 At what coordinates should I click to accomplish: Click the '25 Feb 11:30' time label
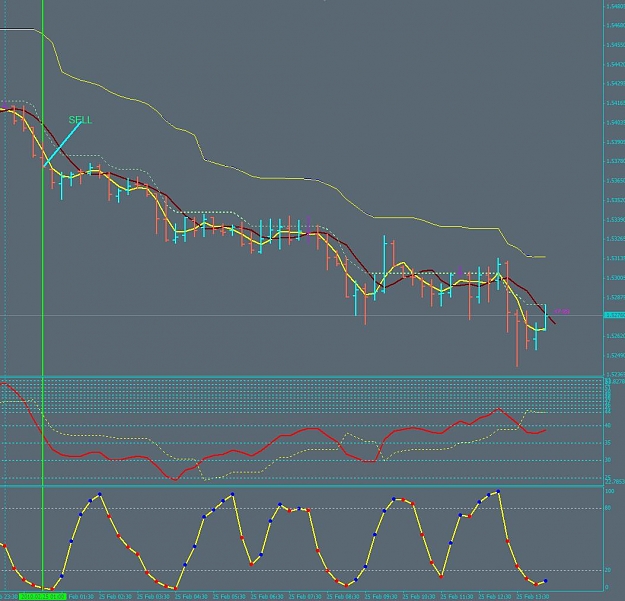tap(458, 597)
